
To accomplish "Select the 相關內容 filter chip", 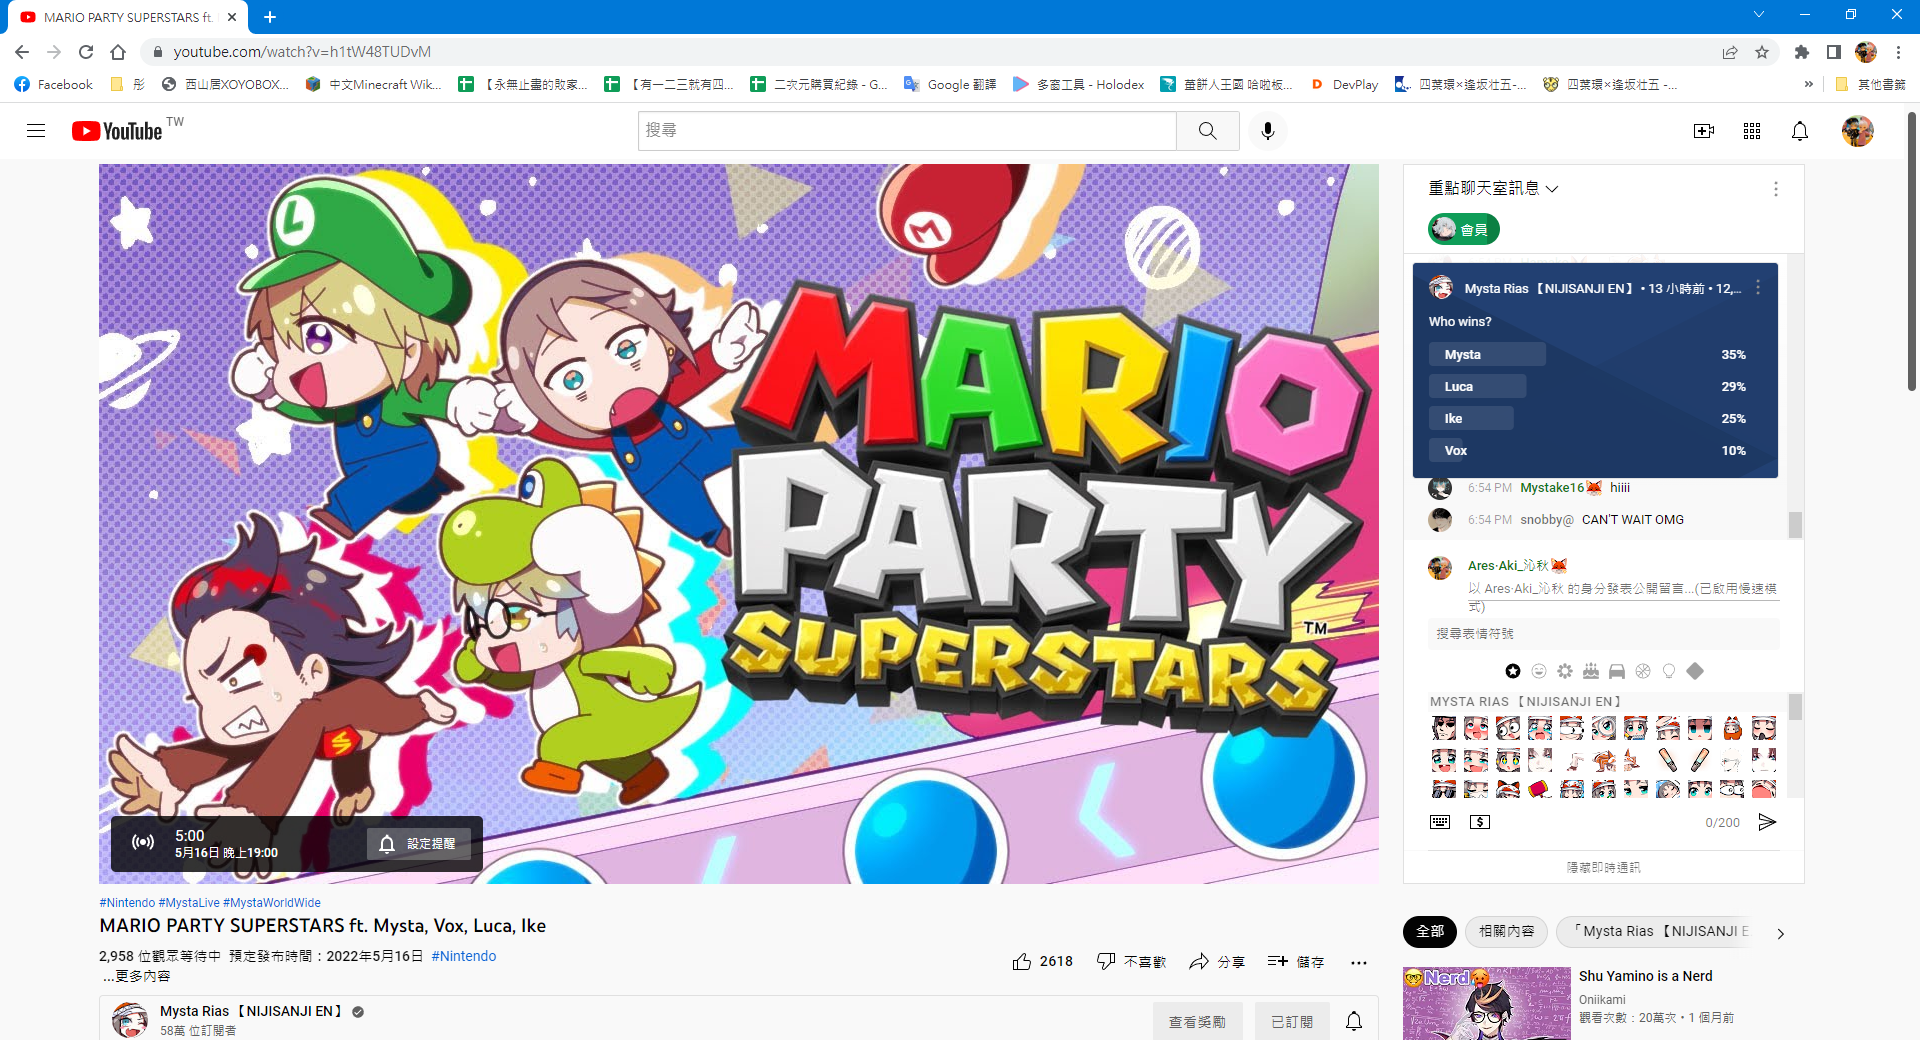I will [x=1506, y=931].
